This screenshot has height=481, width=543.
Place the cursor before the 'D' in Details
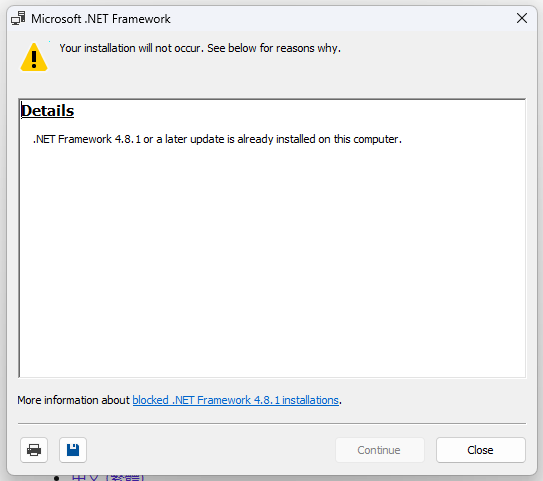point(21,111)
